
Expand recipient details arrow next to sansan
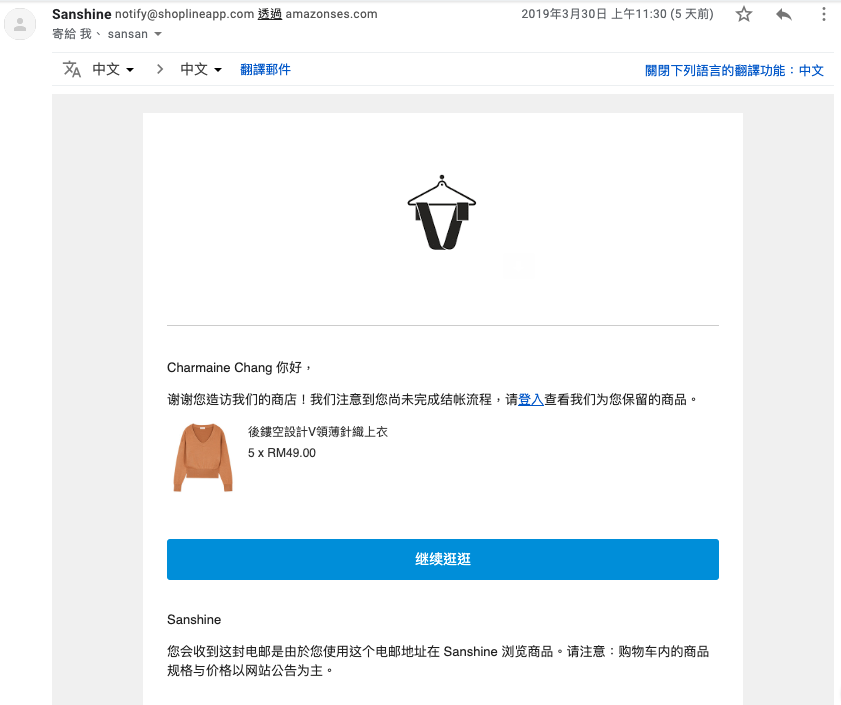click(x=158, y=34)
